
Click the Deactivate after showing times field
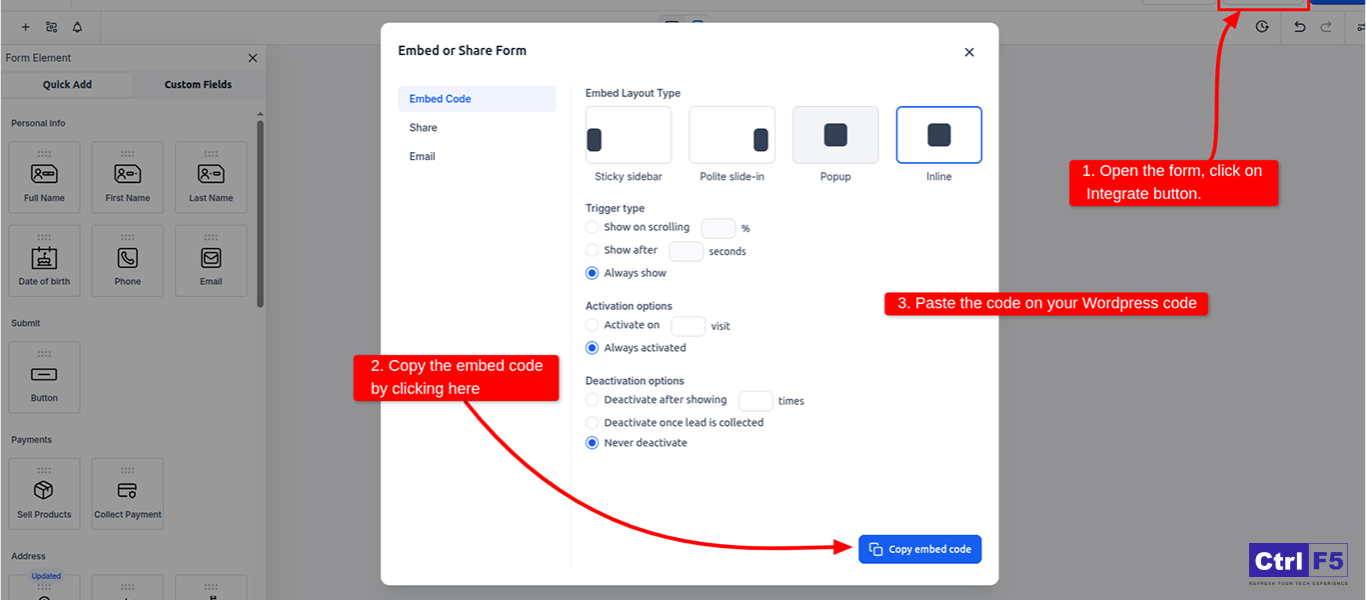(x=755, y=401)
